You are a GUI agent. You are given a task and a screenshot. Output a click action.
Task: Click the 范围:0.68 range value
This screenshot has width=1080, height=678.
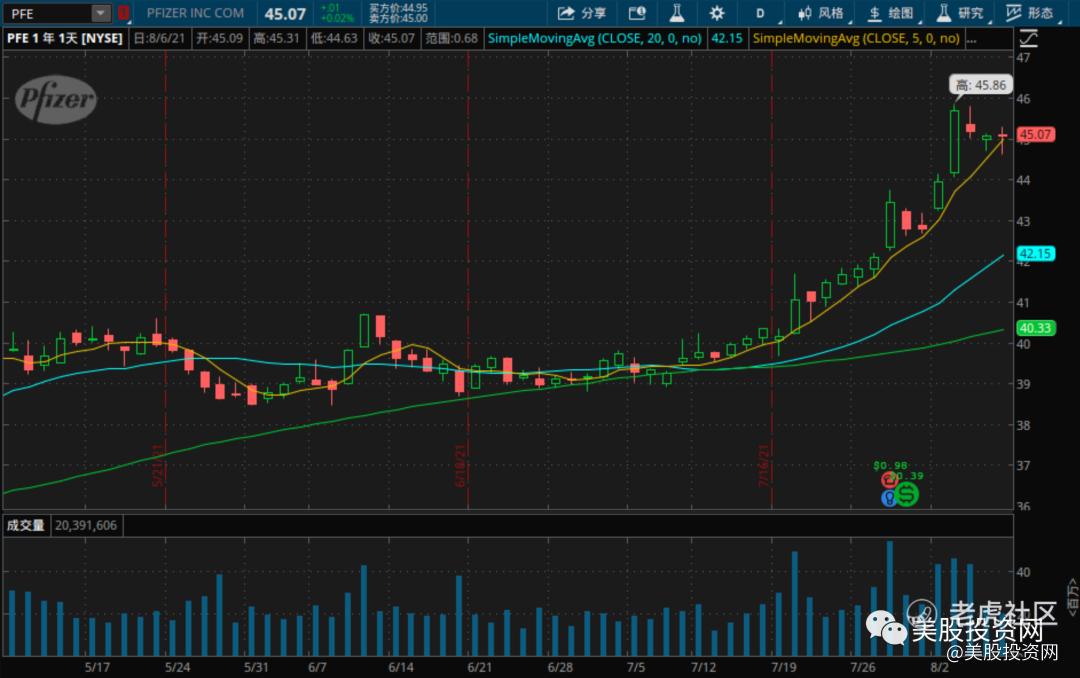coord(451,39)
